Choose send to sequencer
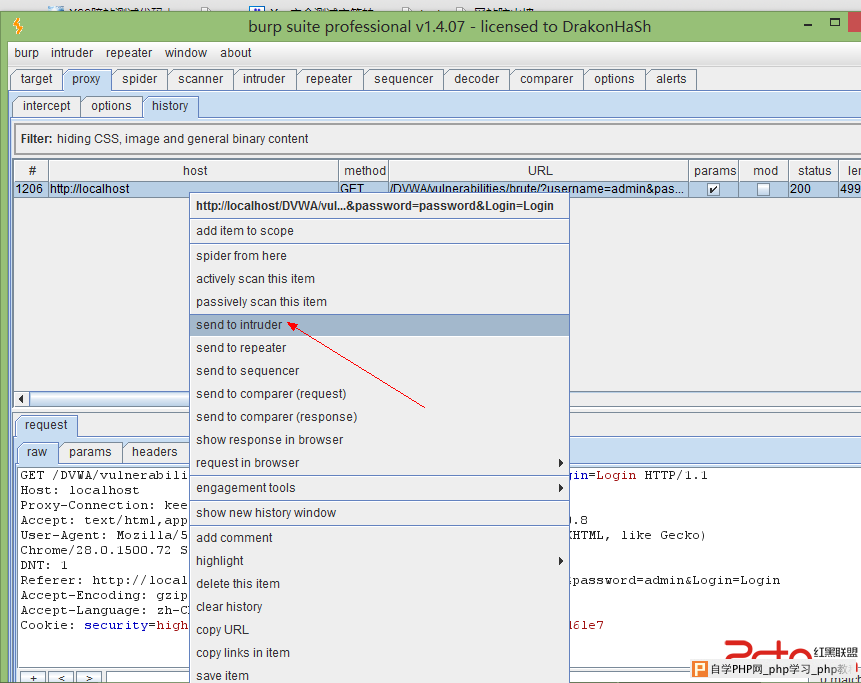 [379, 371]
